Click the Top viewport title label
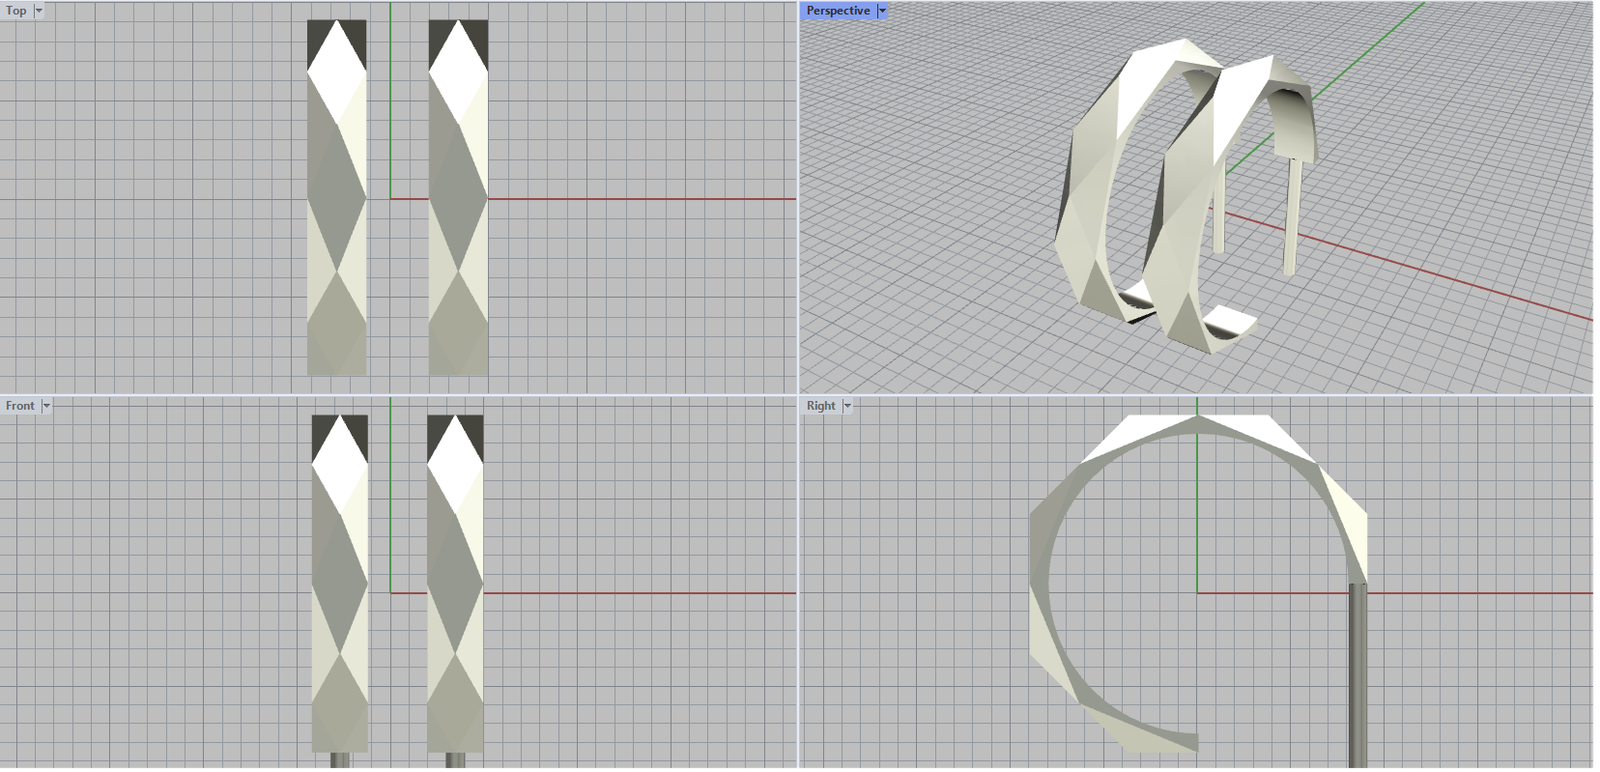This screenshot has width=1600, height=772. [x=16, y=11]
